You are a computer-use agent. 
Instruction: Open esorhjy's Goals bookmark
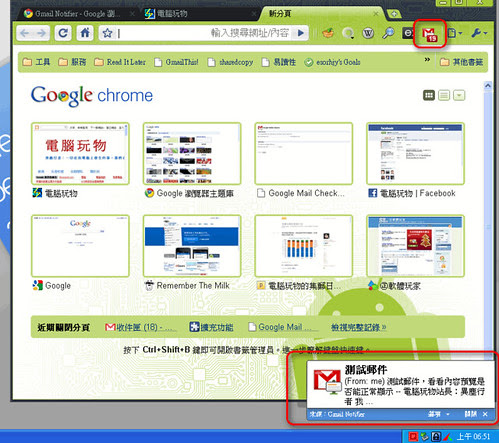coord(332,62)
